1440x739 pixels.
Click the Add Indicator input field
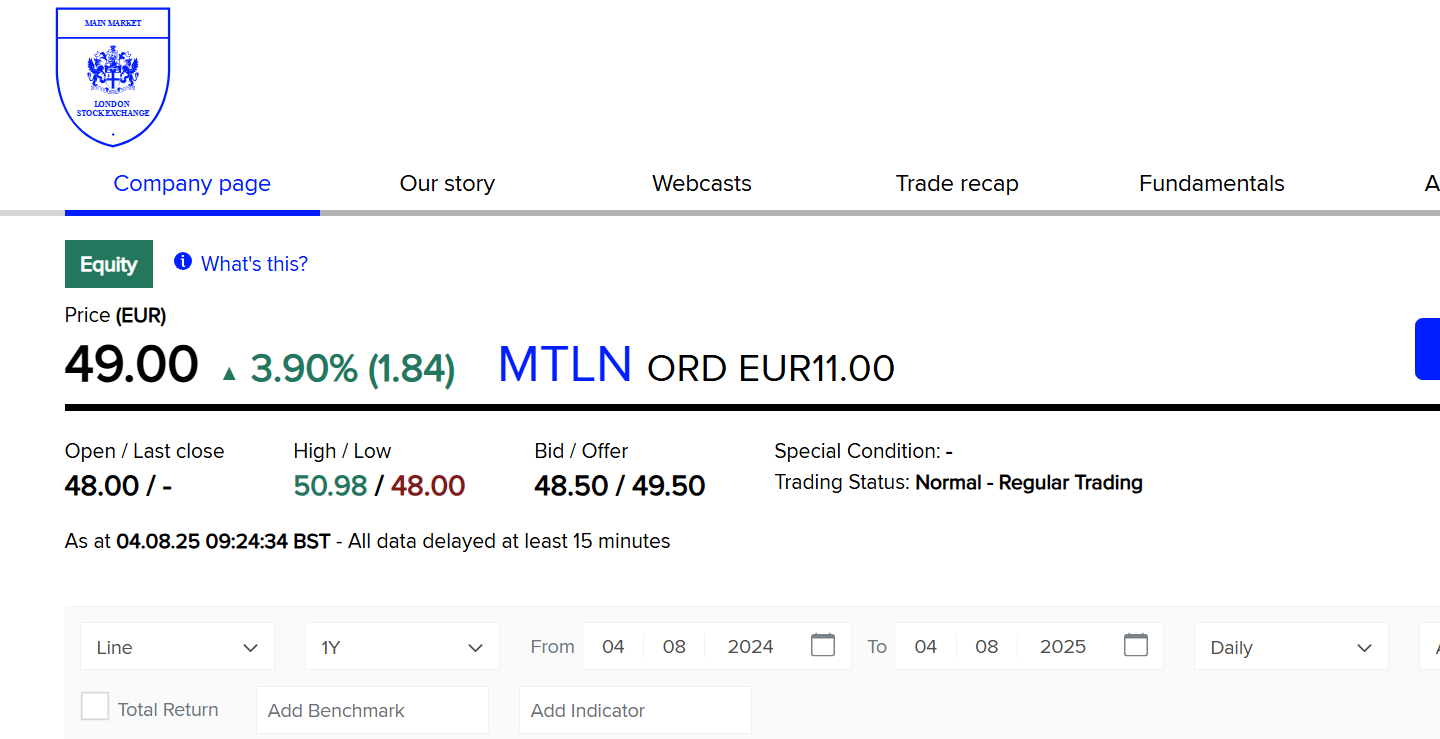click(634, 710)
